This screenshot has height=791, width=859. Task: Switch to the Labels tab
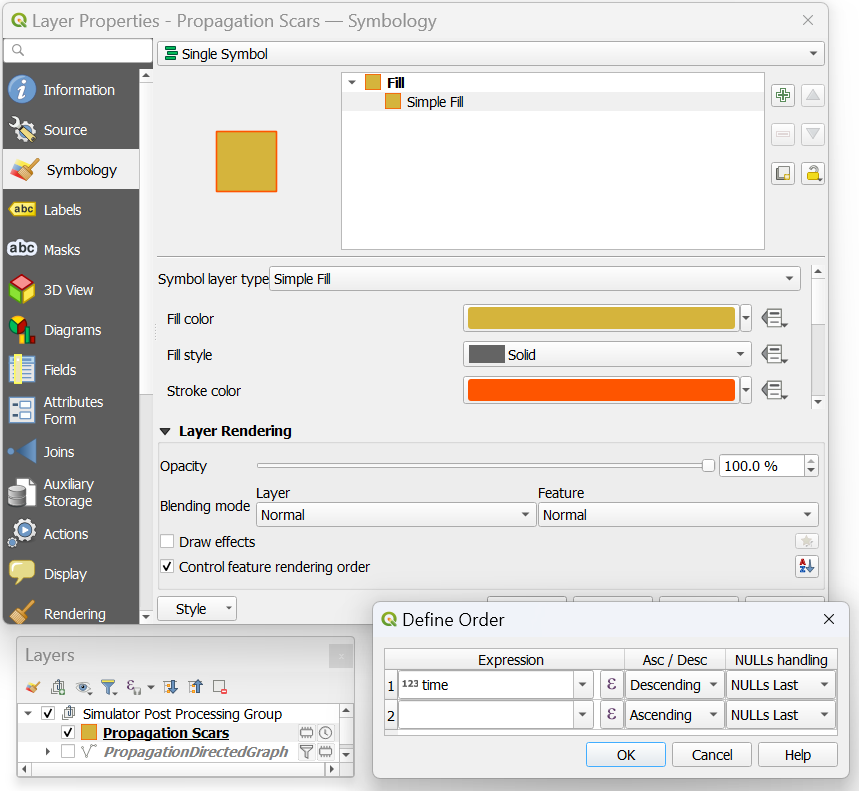(x=71, y=210)
